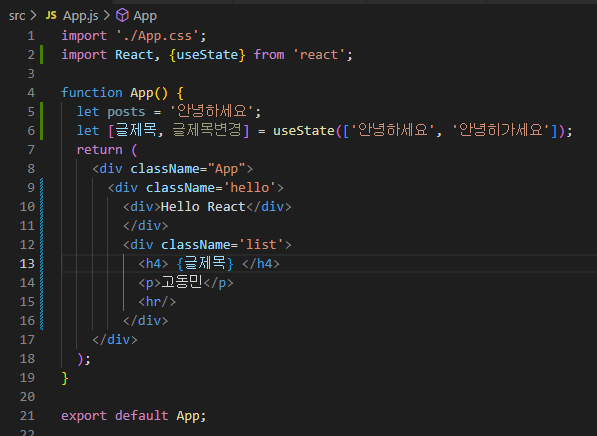Click the blue modified marker beside line 12

pyautogui.click(x=42, y=245)
